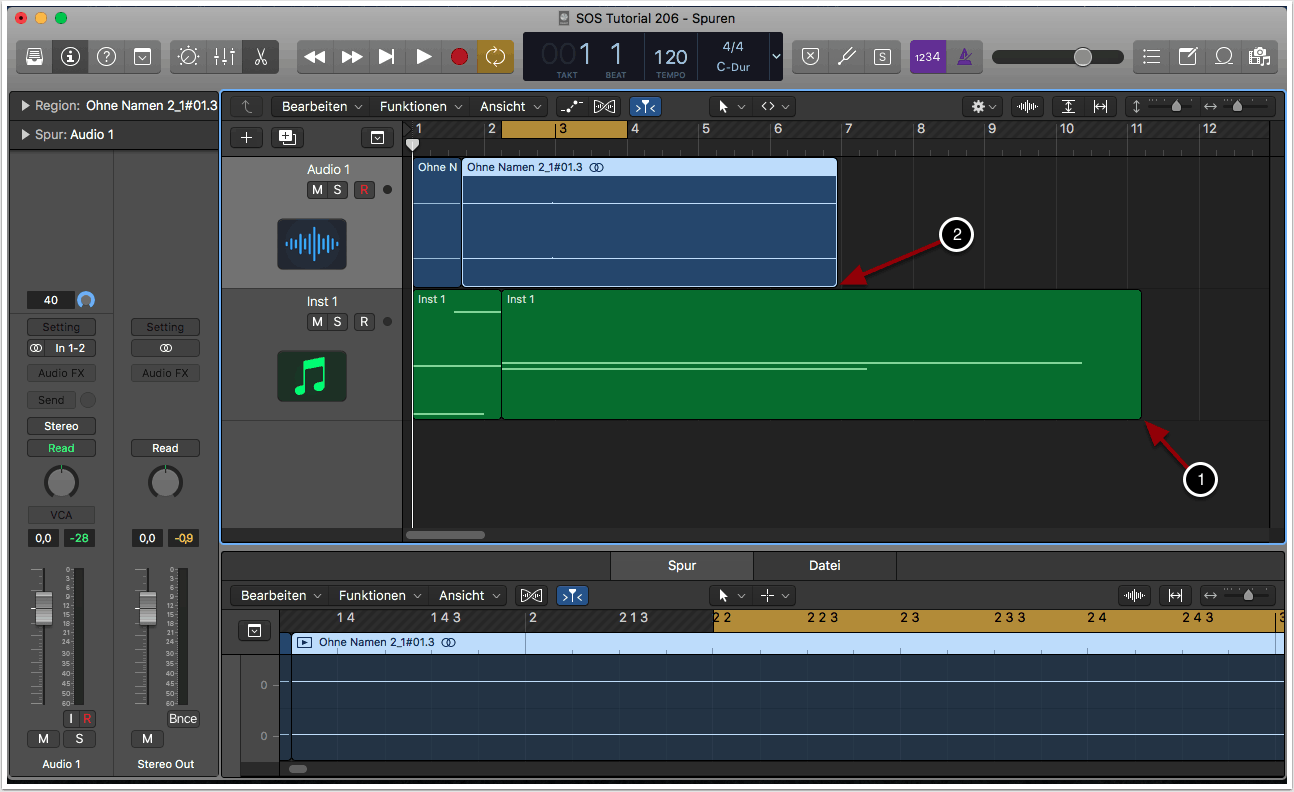Click the Bnce button on Stereo Out

coord(183,719)
